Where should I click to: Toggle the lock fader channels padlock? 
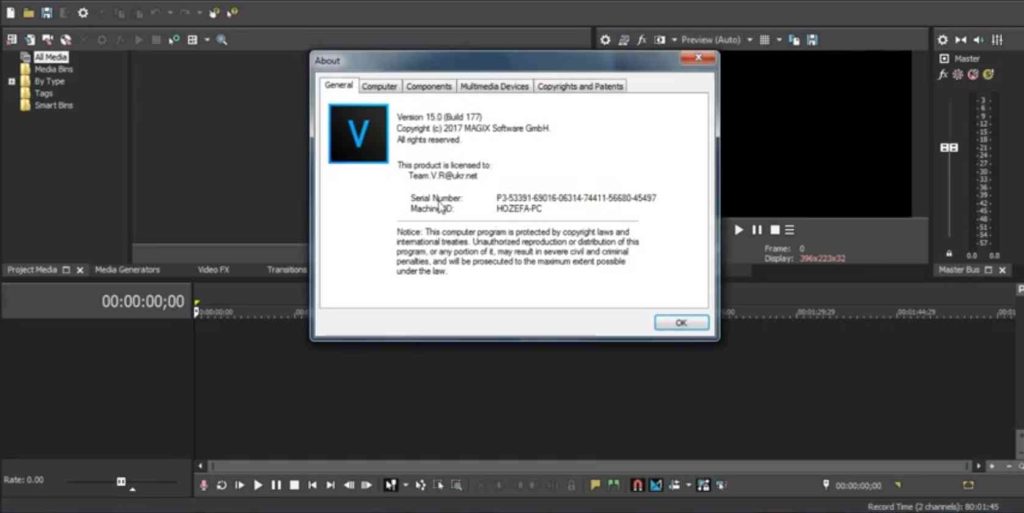tap(949, 253)
